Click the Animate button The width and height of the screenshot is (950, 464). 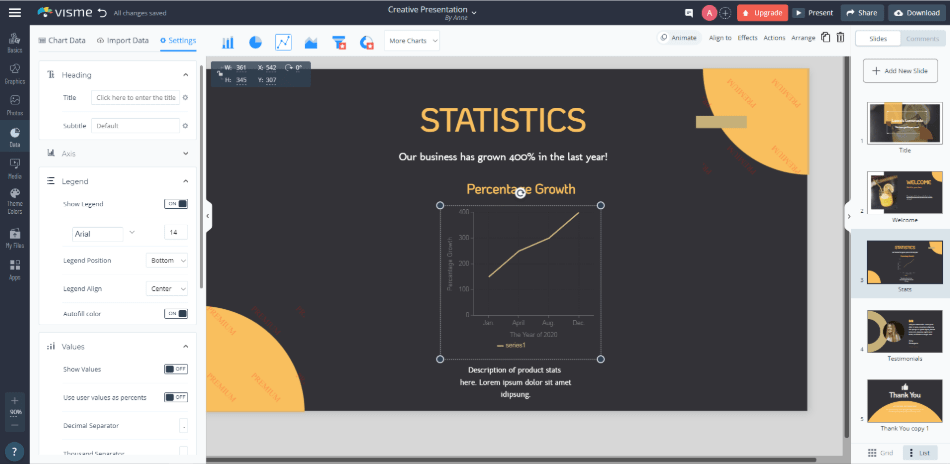679,38
